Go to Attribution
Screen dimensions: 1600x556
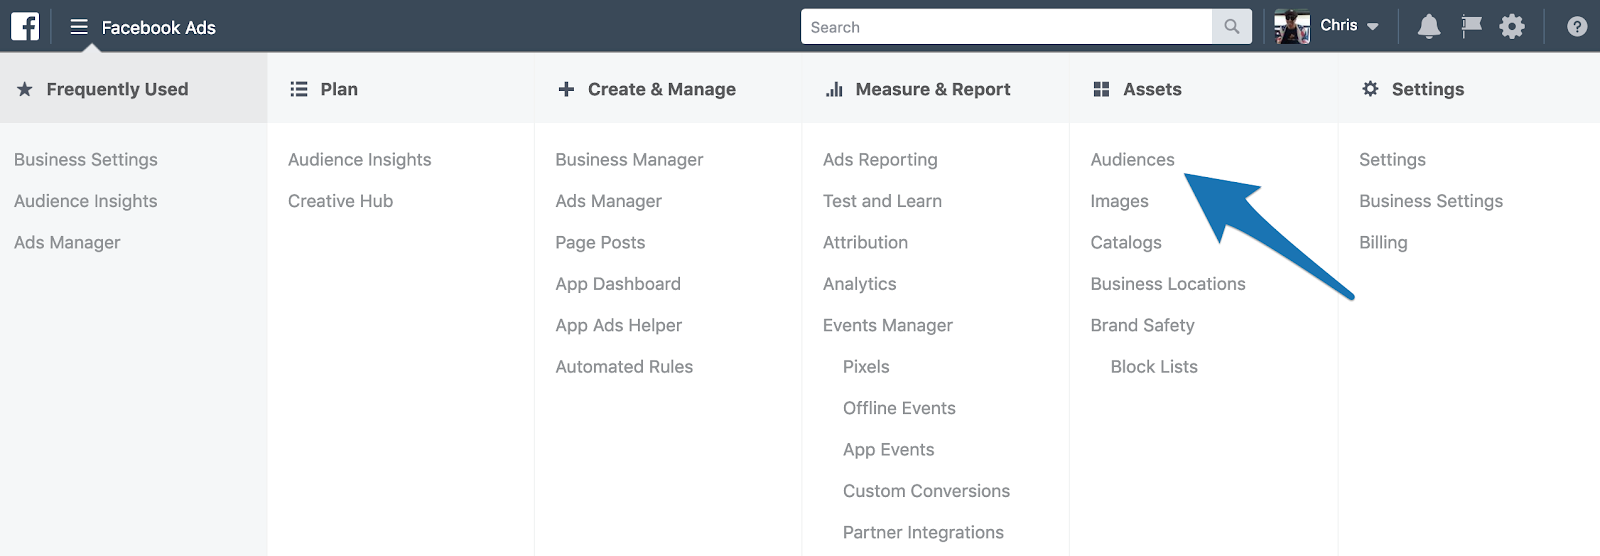(x=865, y=243)
